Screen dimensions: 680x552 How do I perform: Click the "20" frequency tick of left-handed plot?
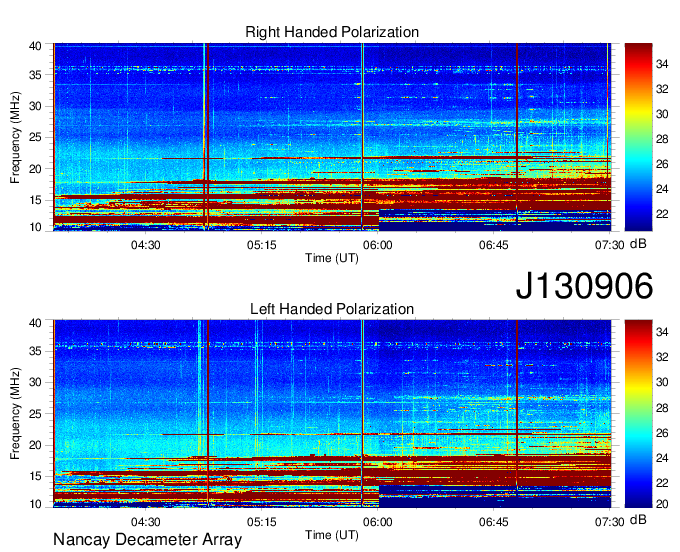coord(35,445)
